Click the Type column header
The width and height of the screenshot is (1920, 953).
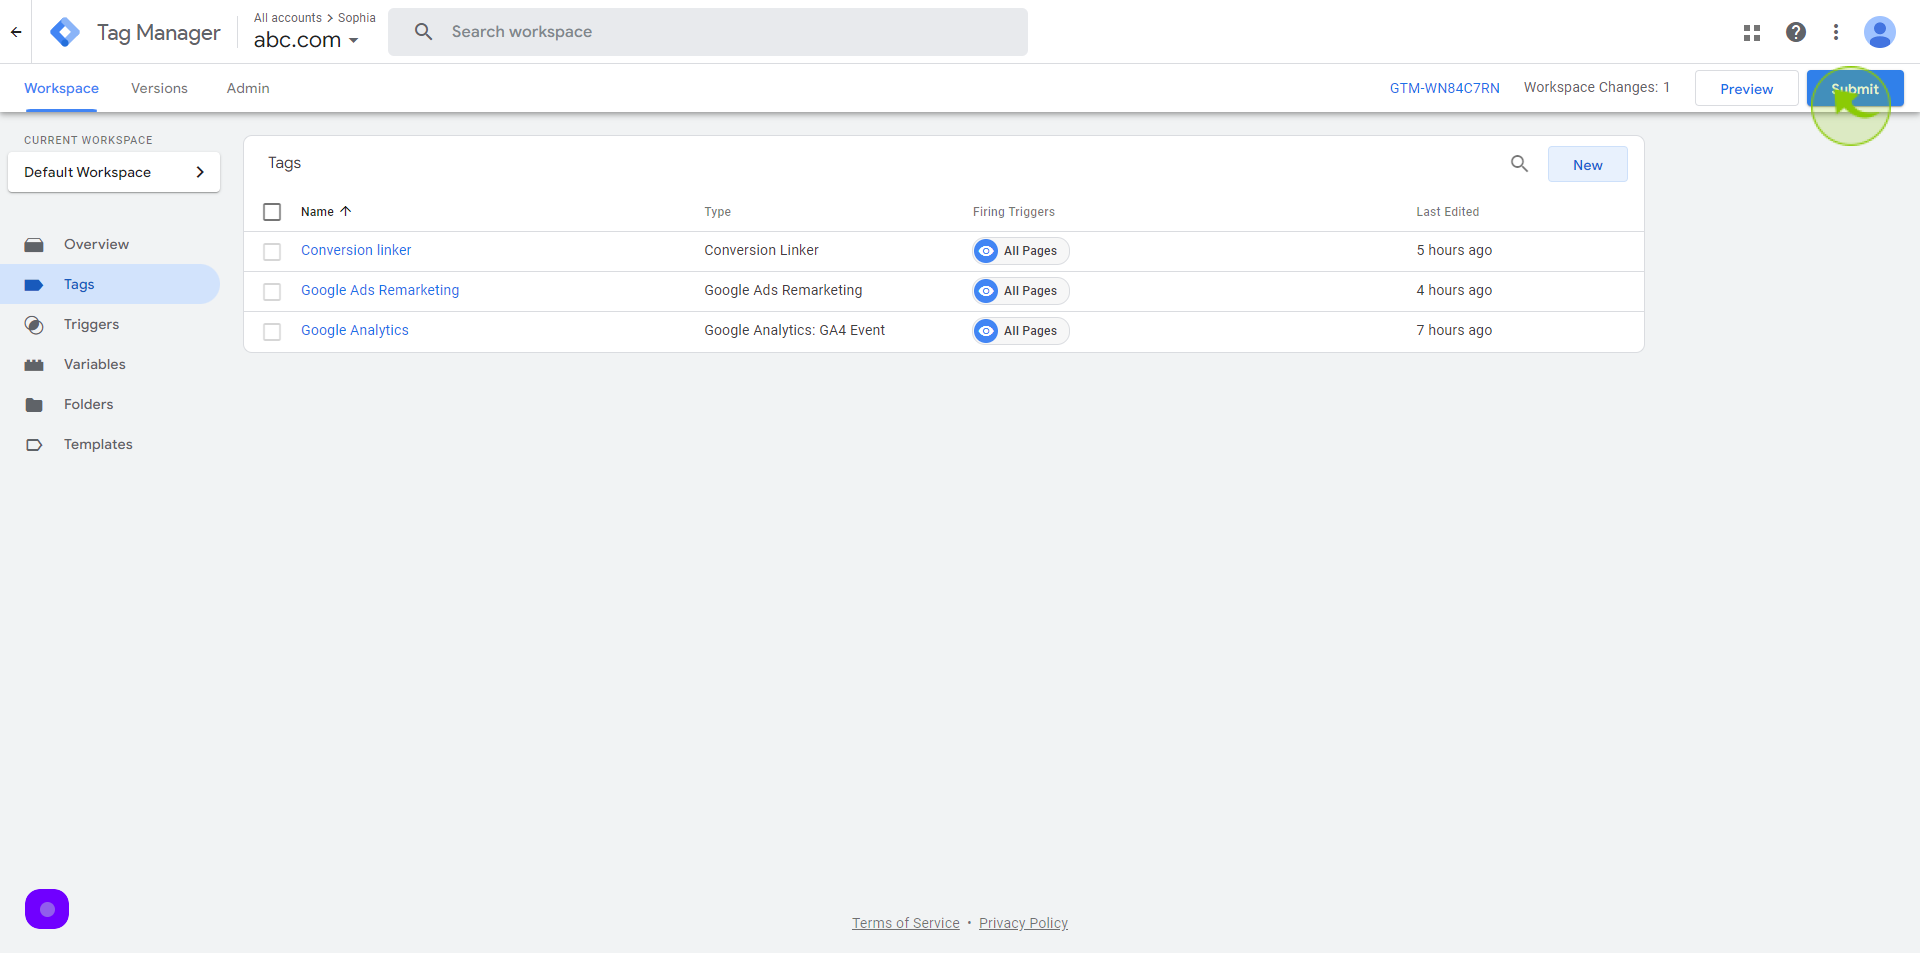[x=717, y=212]
